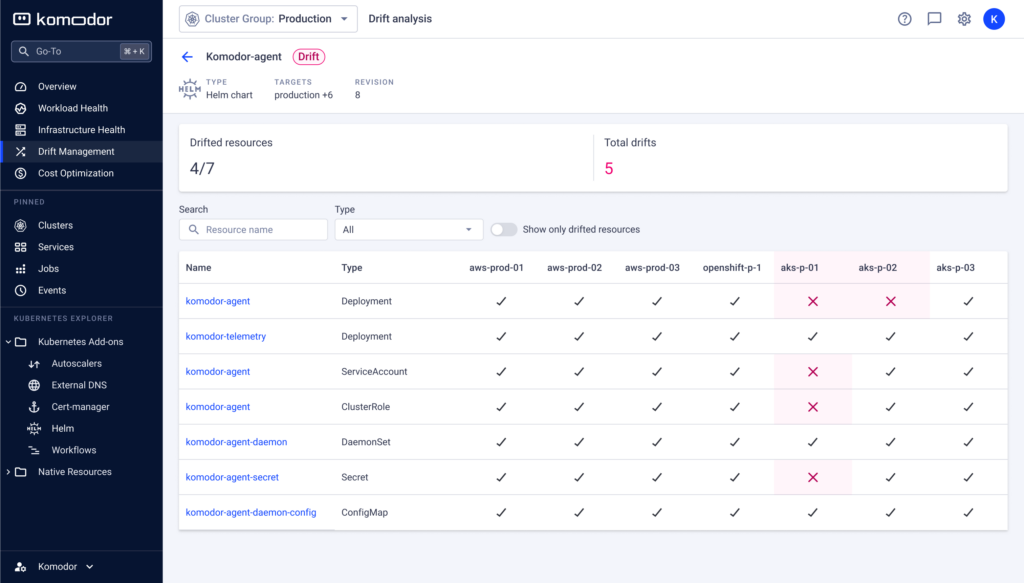The height and width of the screenshot is (583, 1024).
Task: Click the red X for Secret on aks-p-01
Action: tap(813, 477)
